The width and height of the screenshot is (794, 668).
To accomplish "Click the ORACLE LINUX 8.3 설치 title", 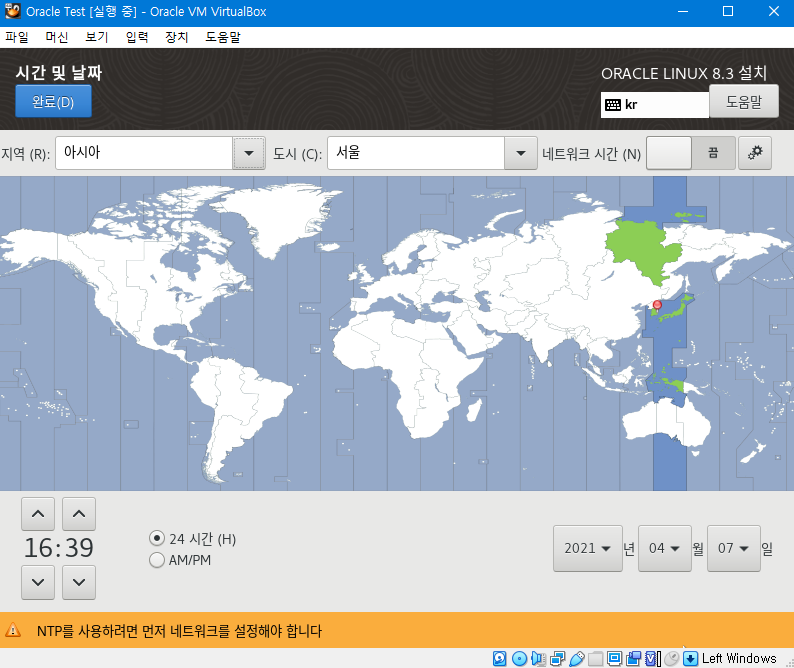I will 684,73.
